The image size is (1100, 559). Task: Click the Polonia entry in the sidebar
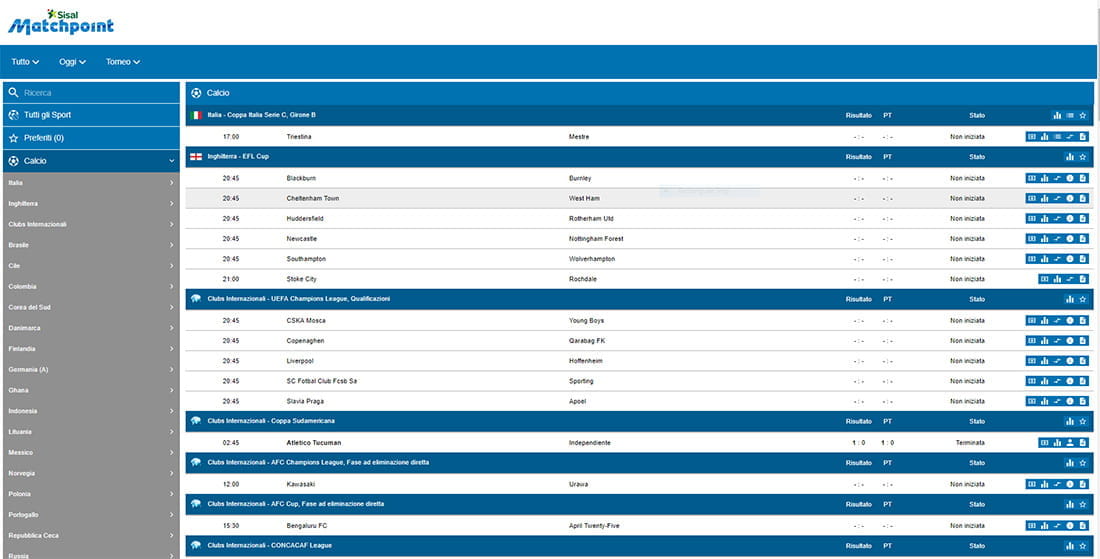click(91, 494)
